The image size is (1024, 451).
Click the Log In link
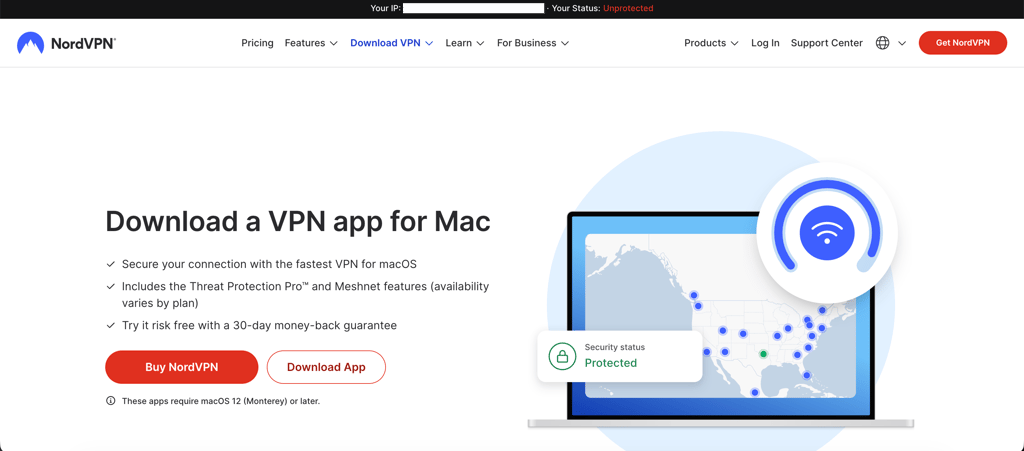click(765, 43)
